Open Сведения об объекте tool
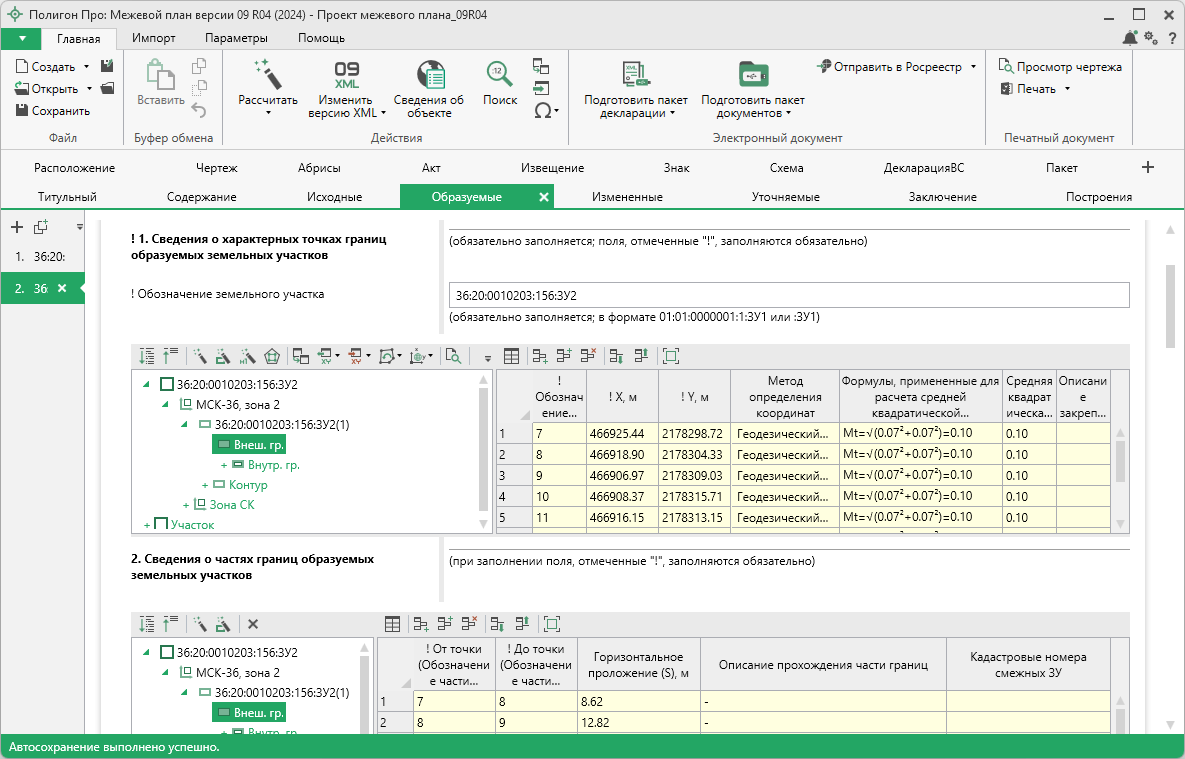 [428, 76]
